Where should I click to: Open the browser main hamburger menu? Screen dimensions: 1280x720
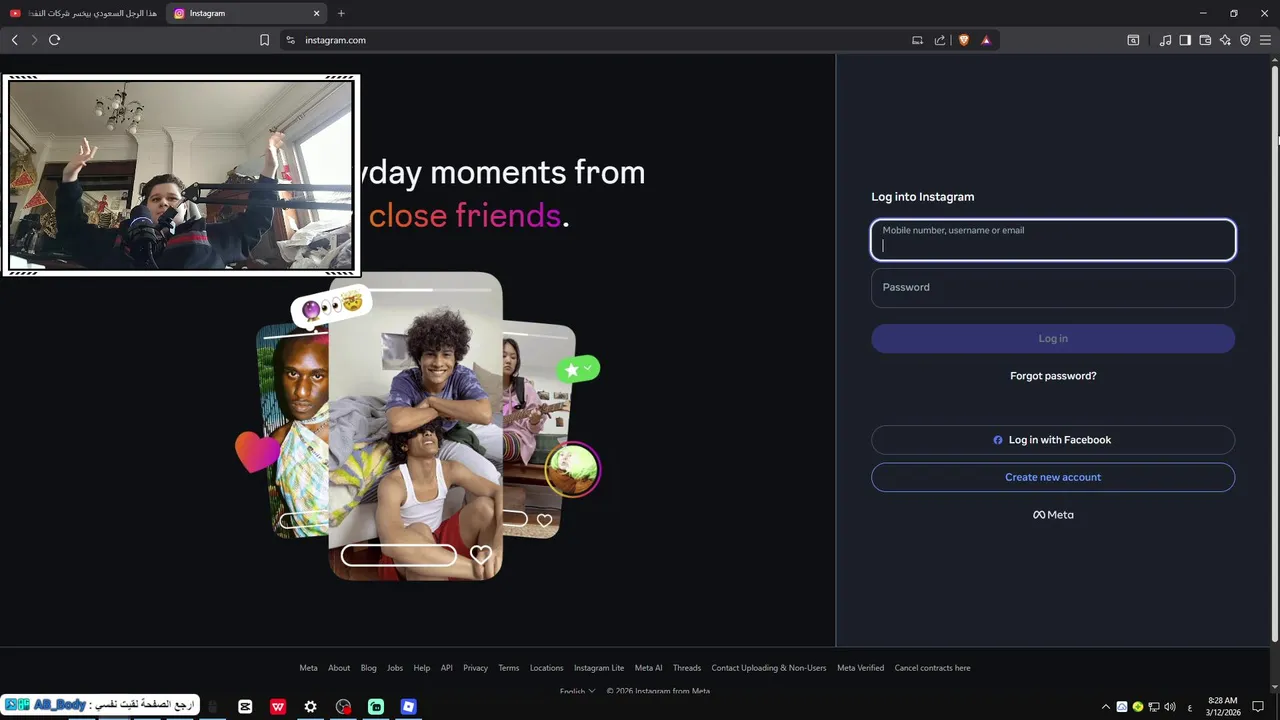point(1265,40)
